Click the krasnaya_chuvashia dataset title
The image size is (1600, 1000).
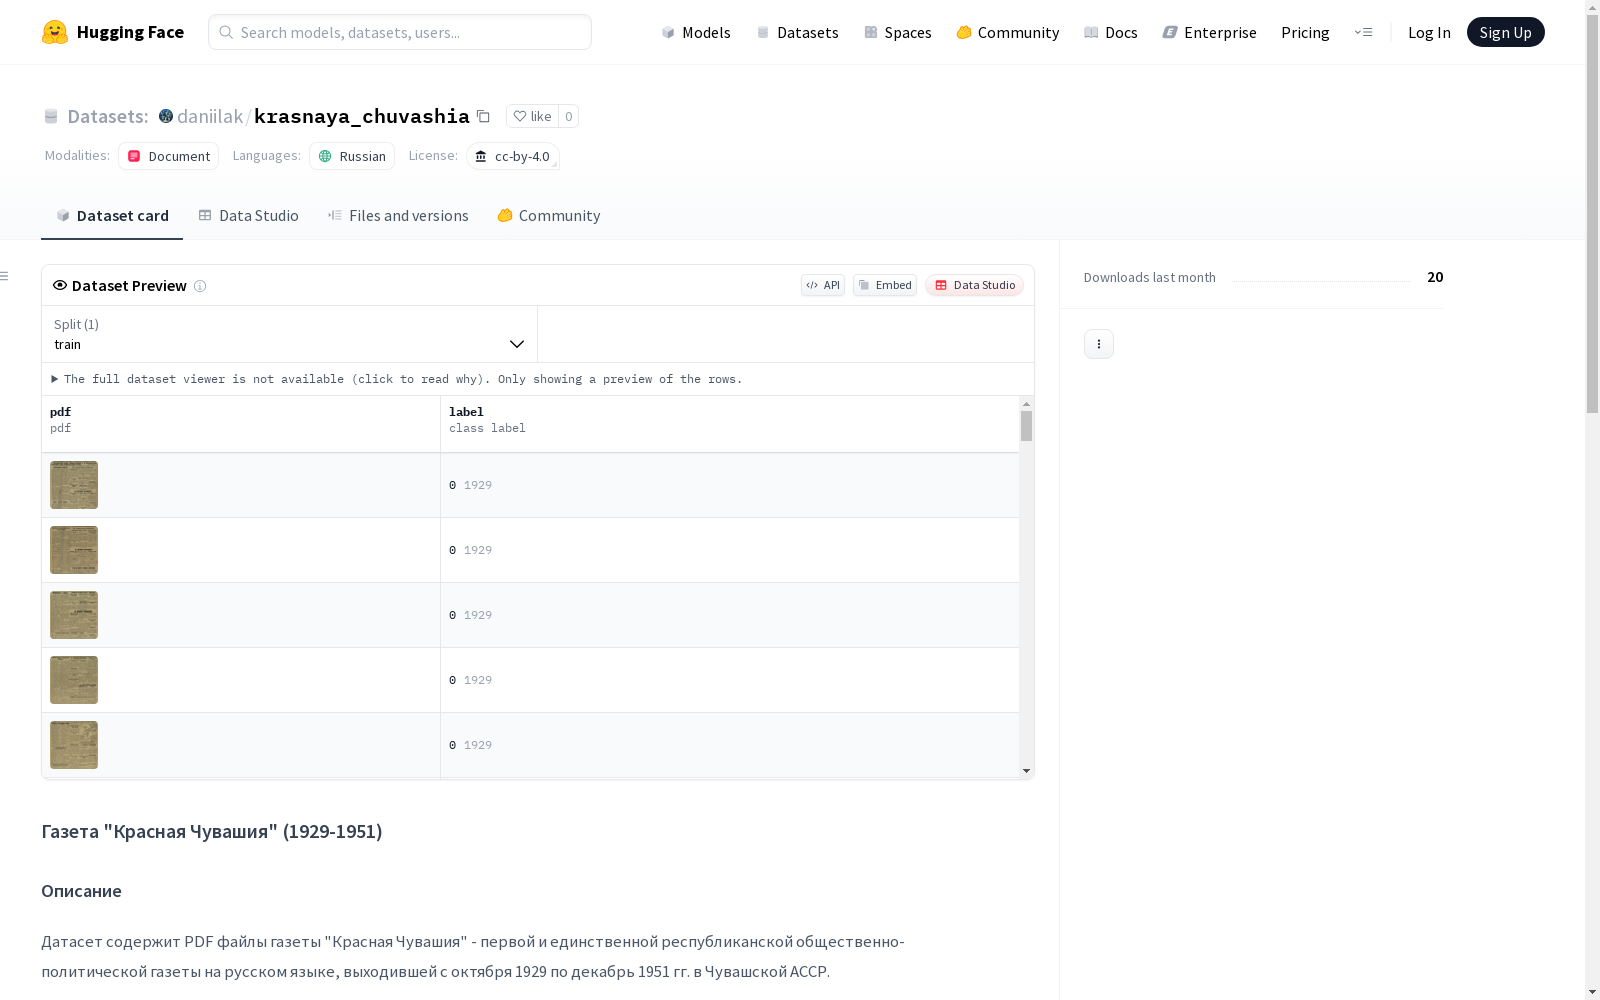click(x=362, y=116)
